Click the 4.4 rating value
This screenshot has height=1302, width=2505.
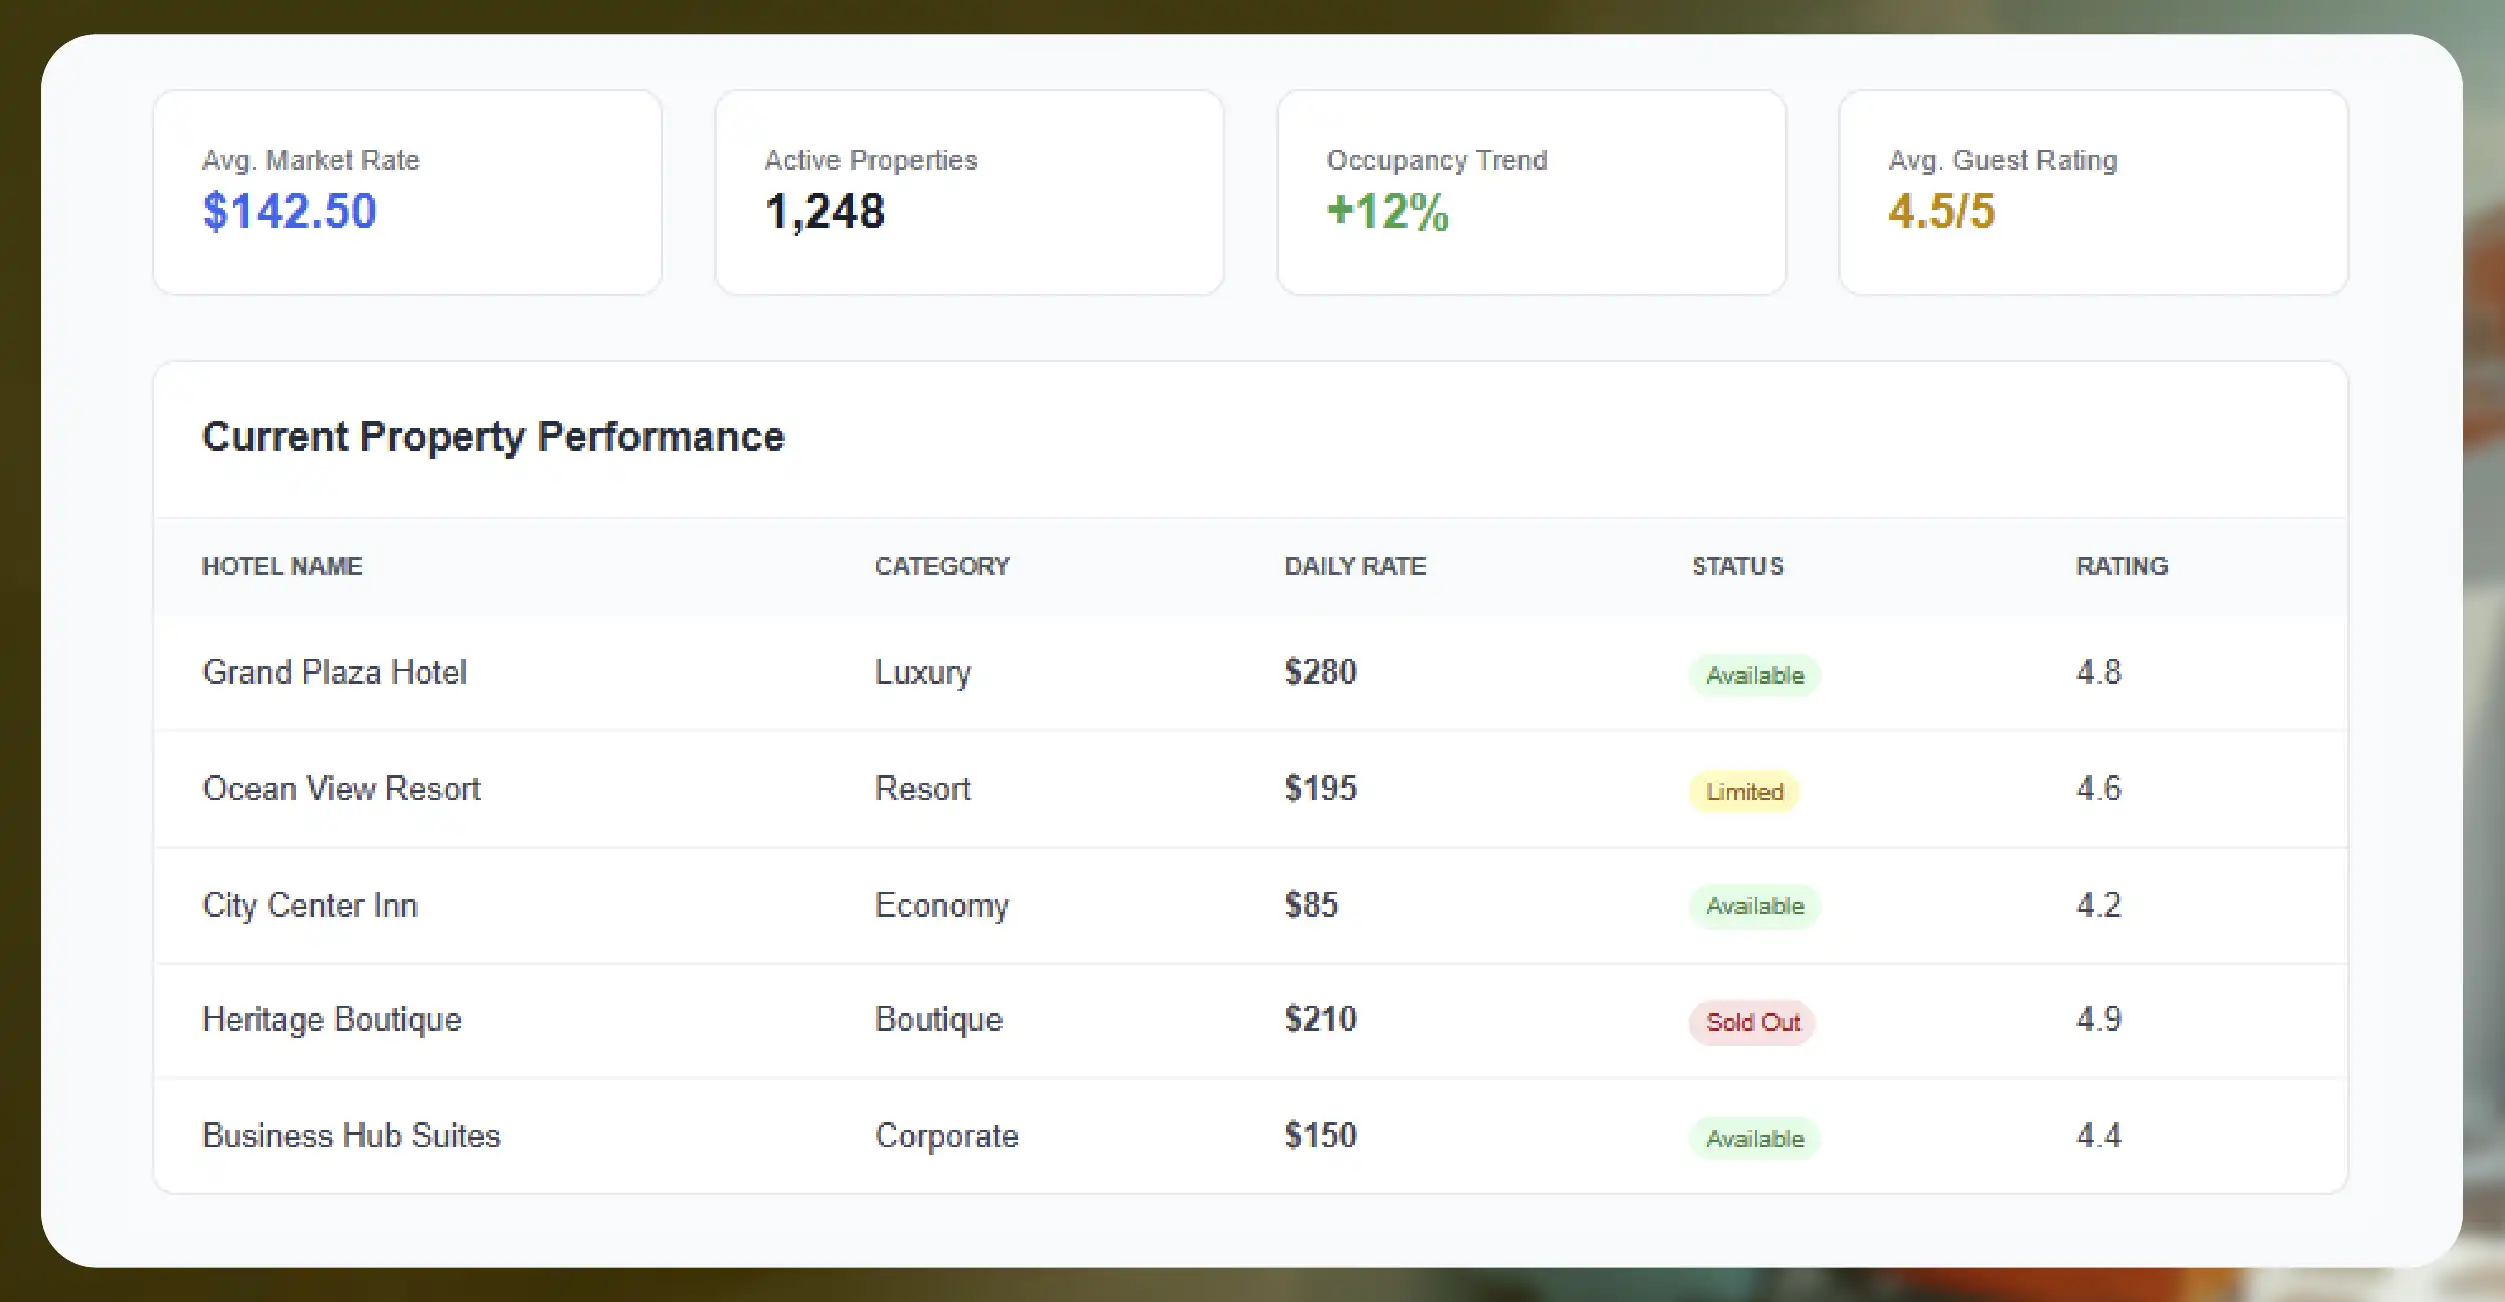(2098, 1135)
